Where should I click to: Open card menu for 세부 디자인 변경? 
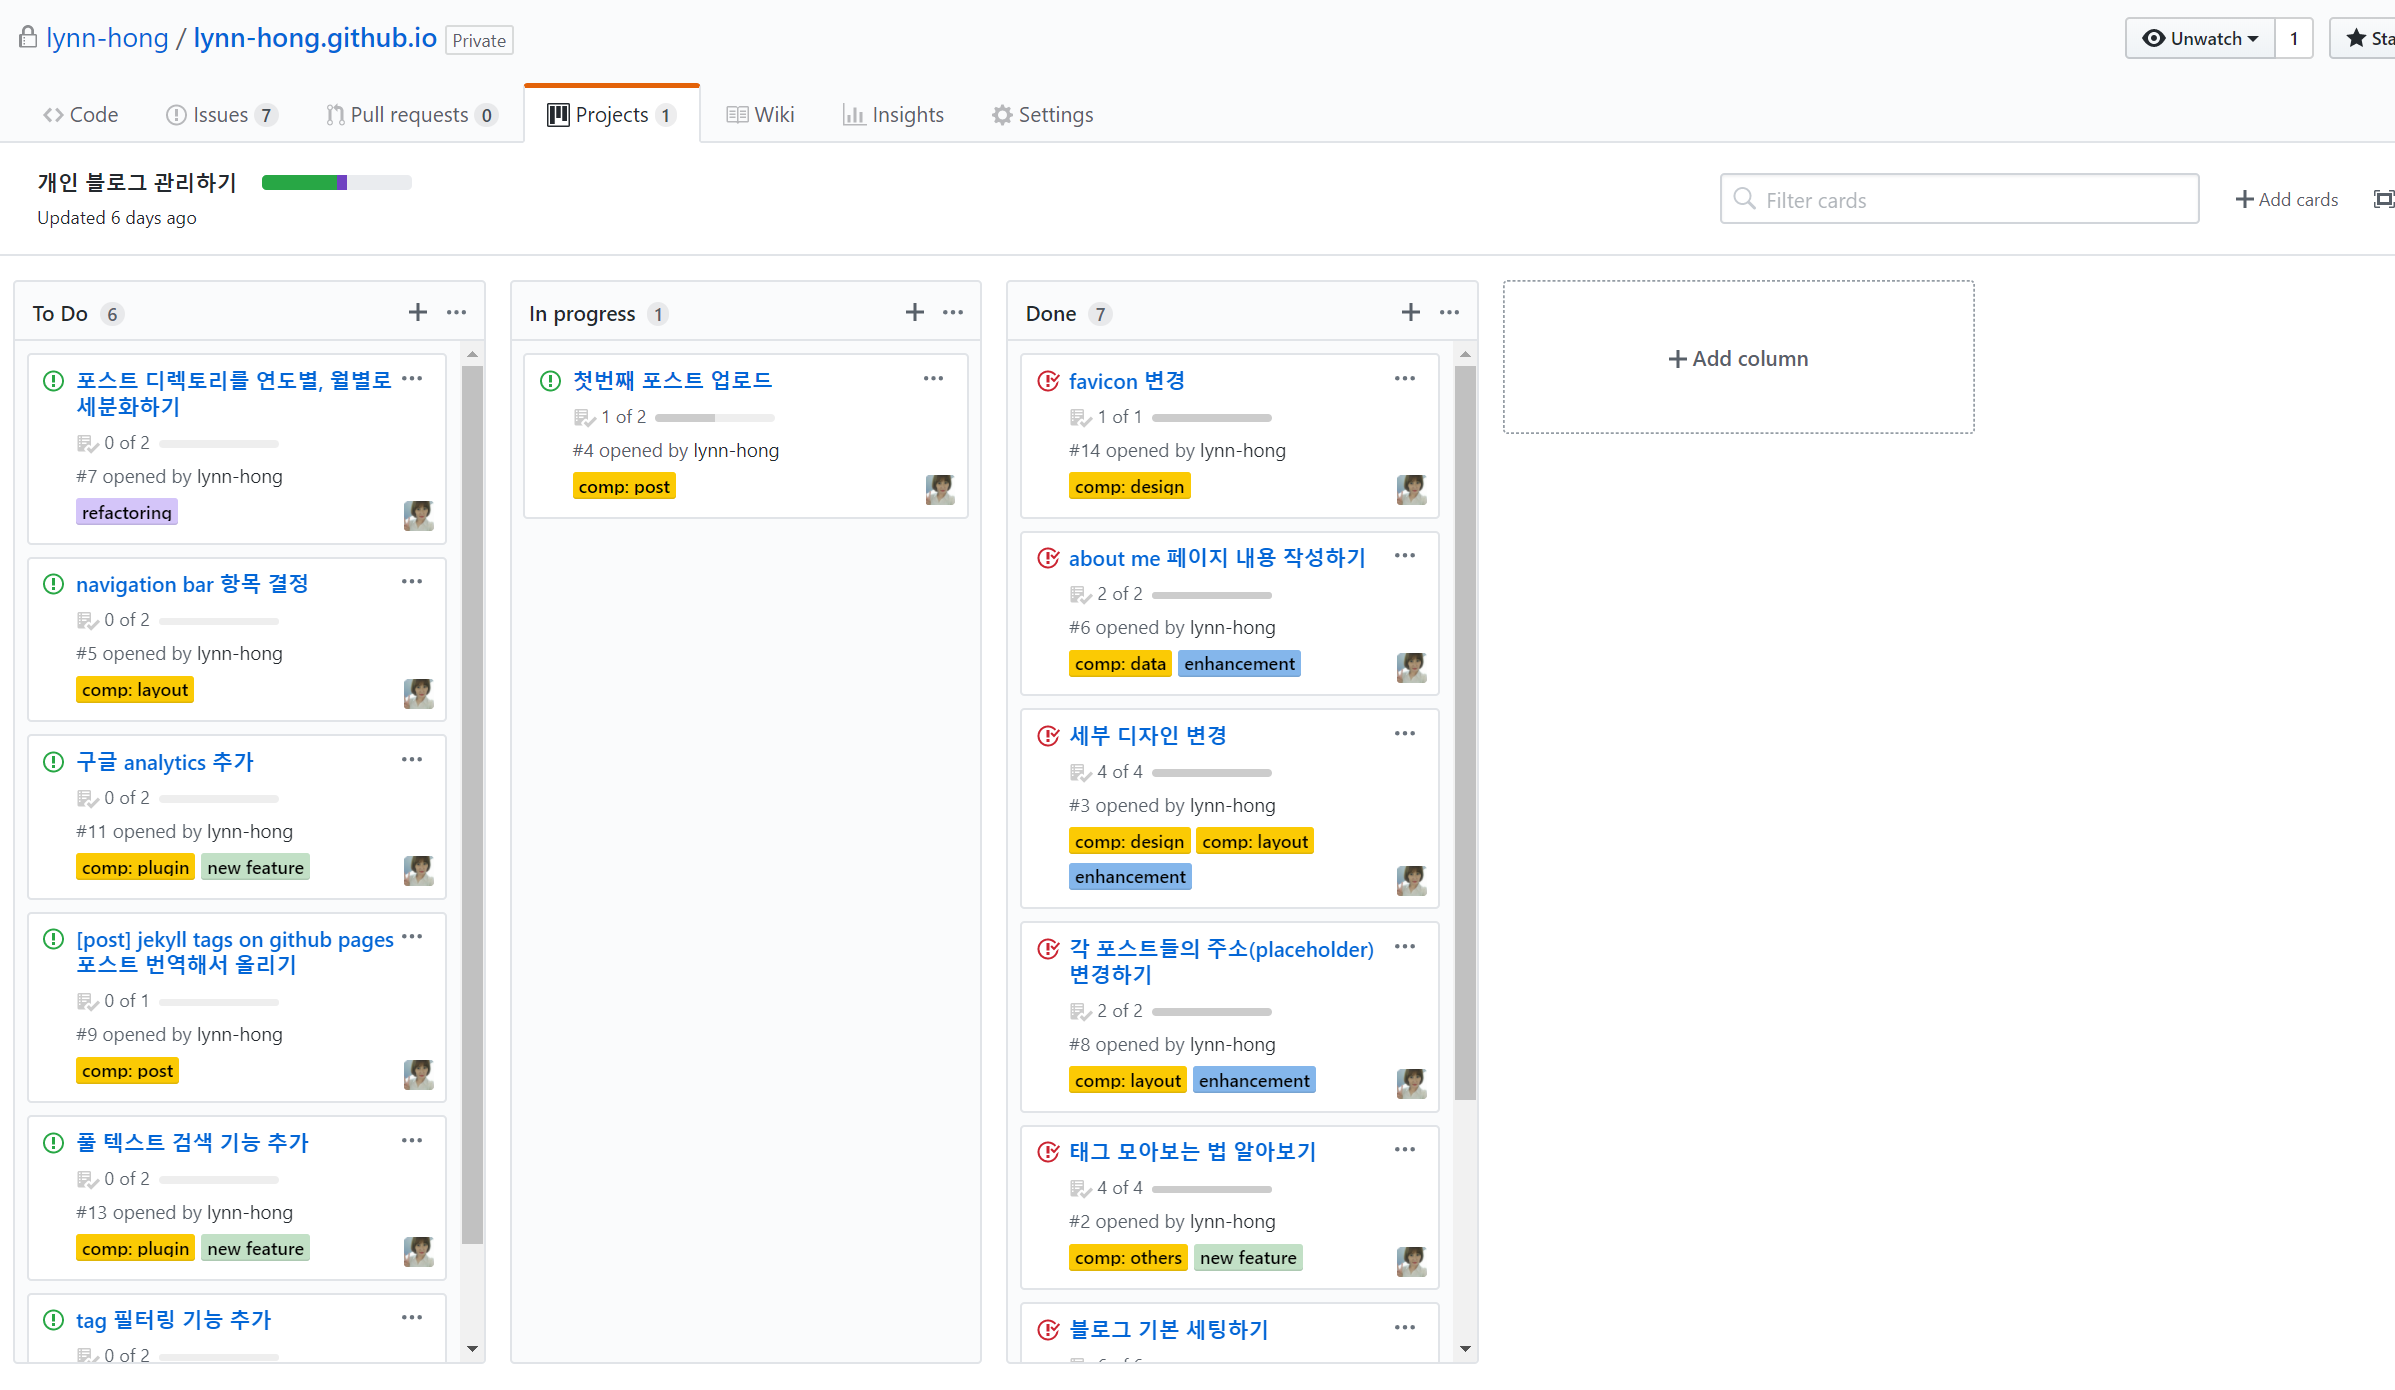(1405, 734)
